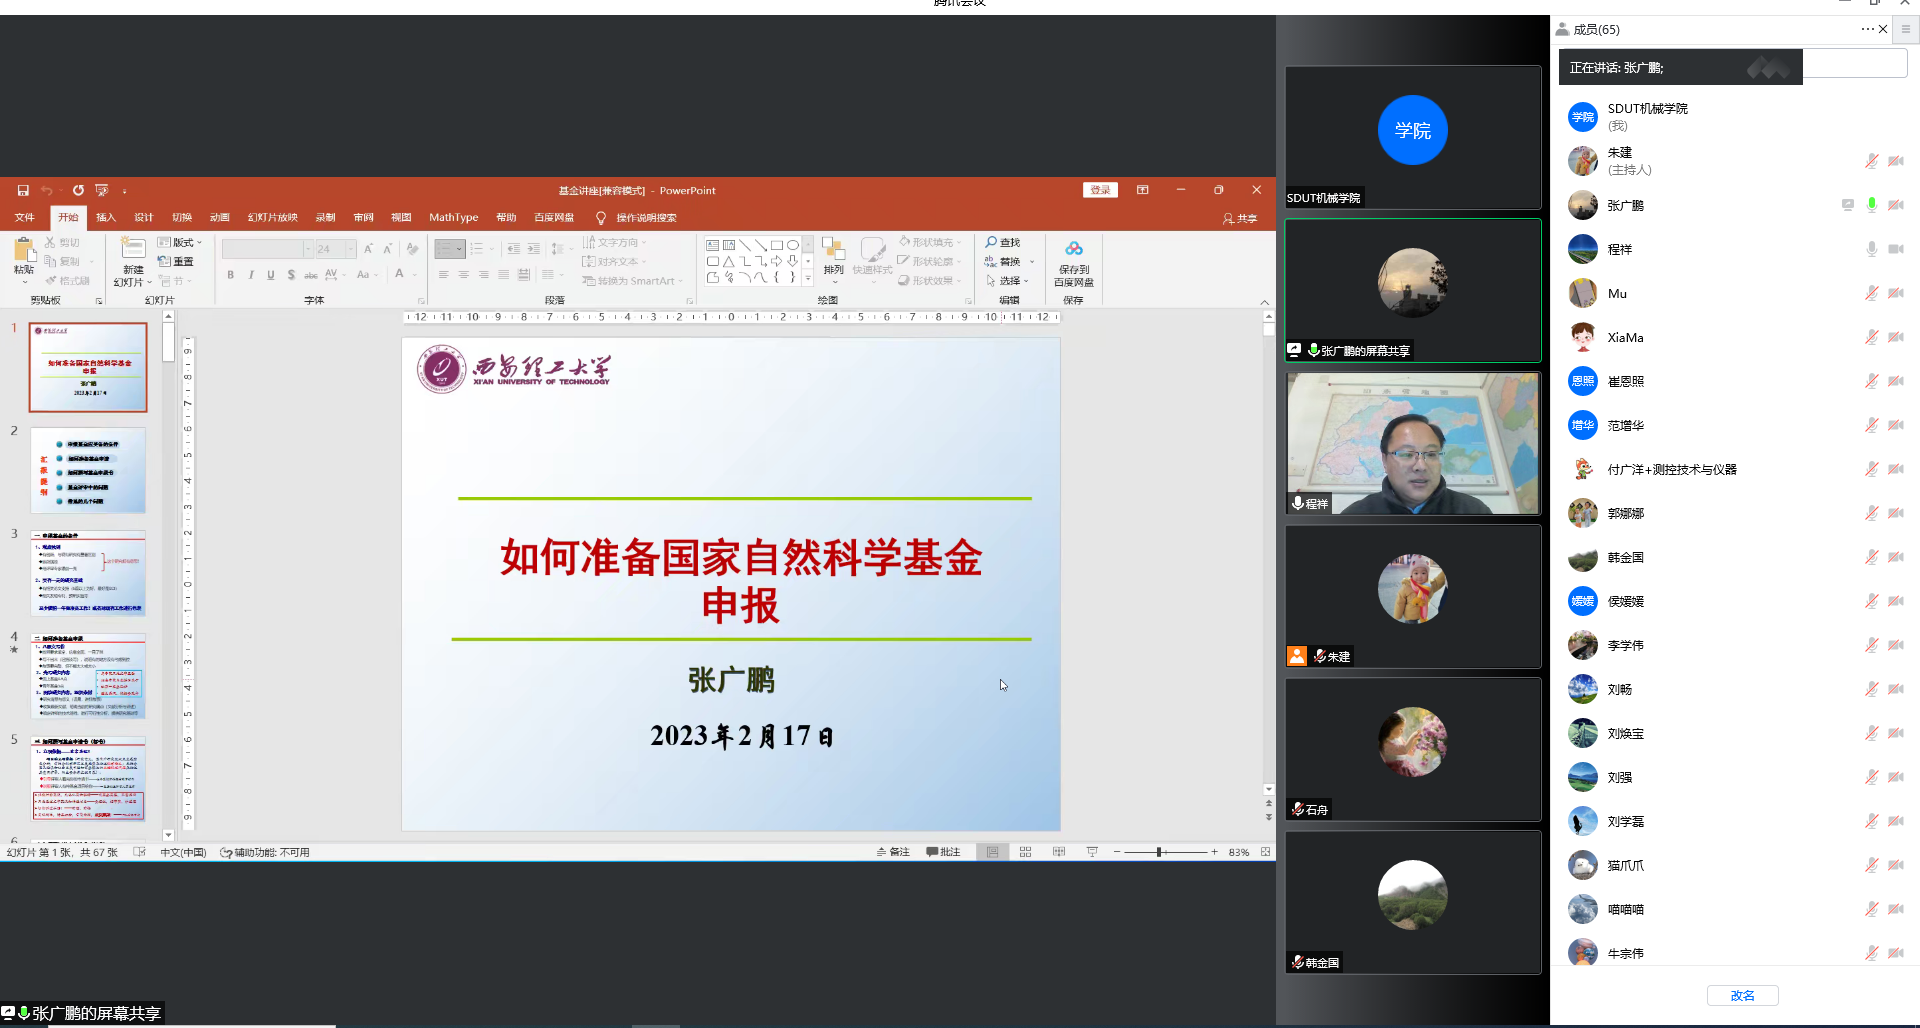Click the three-dots more icon in members panel

click(x=1867, y=29)
